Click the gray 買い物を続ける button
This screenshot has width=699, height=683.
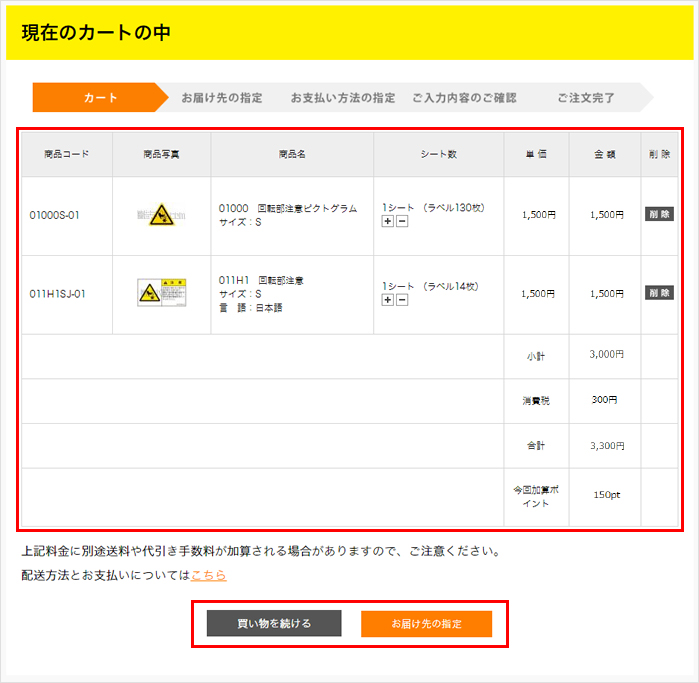coord(274,624)
